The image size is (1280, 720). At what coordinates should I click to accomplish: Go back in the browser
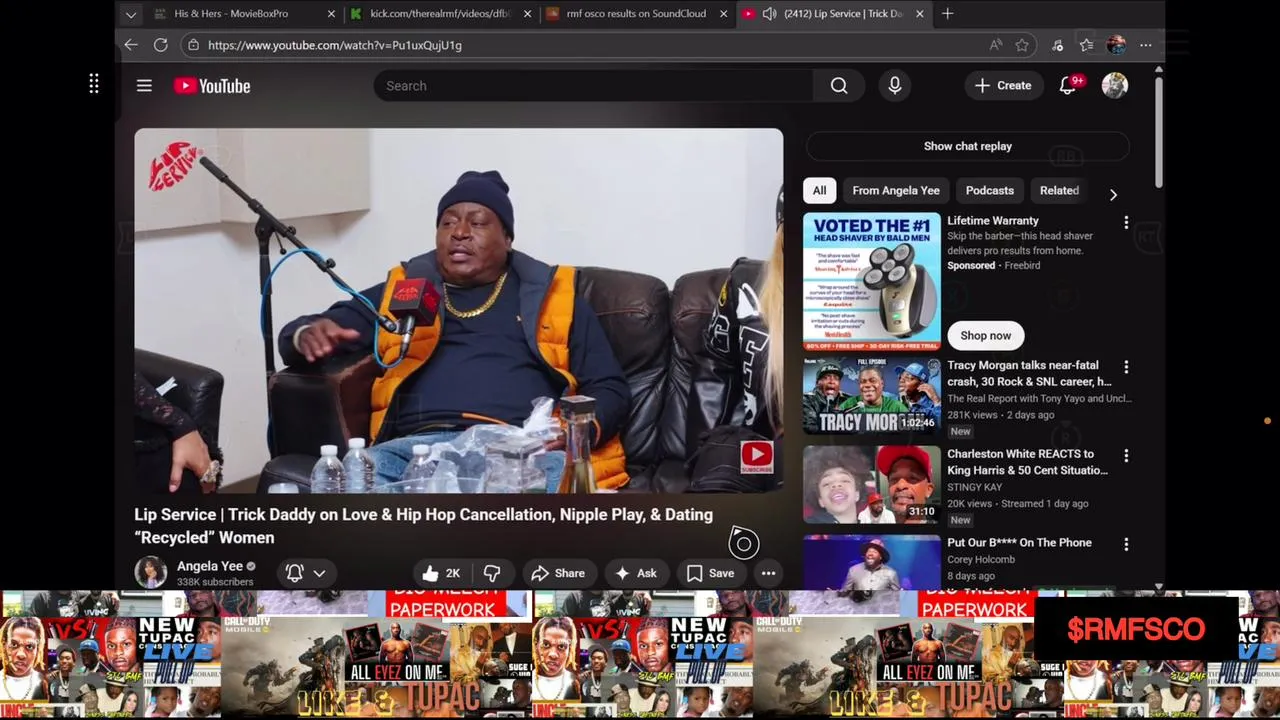point(131,45)
